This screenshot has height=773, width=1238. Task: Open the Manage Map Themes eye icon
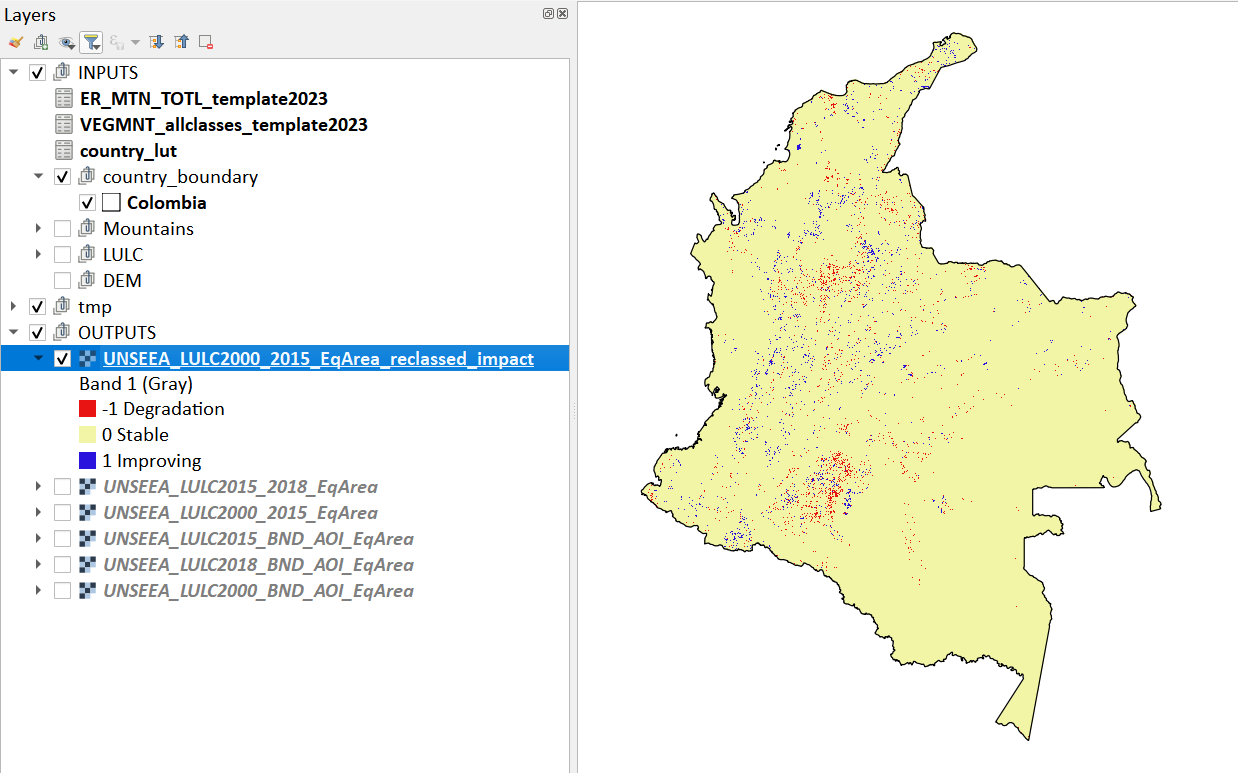click(x=66, y=42)
